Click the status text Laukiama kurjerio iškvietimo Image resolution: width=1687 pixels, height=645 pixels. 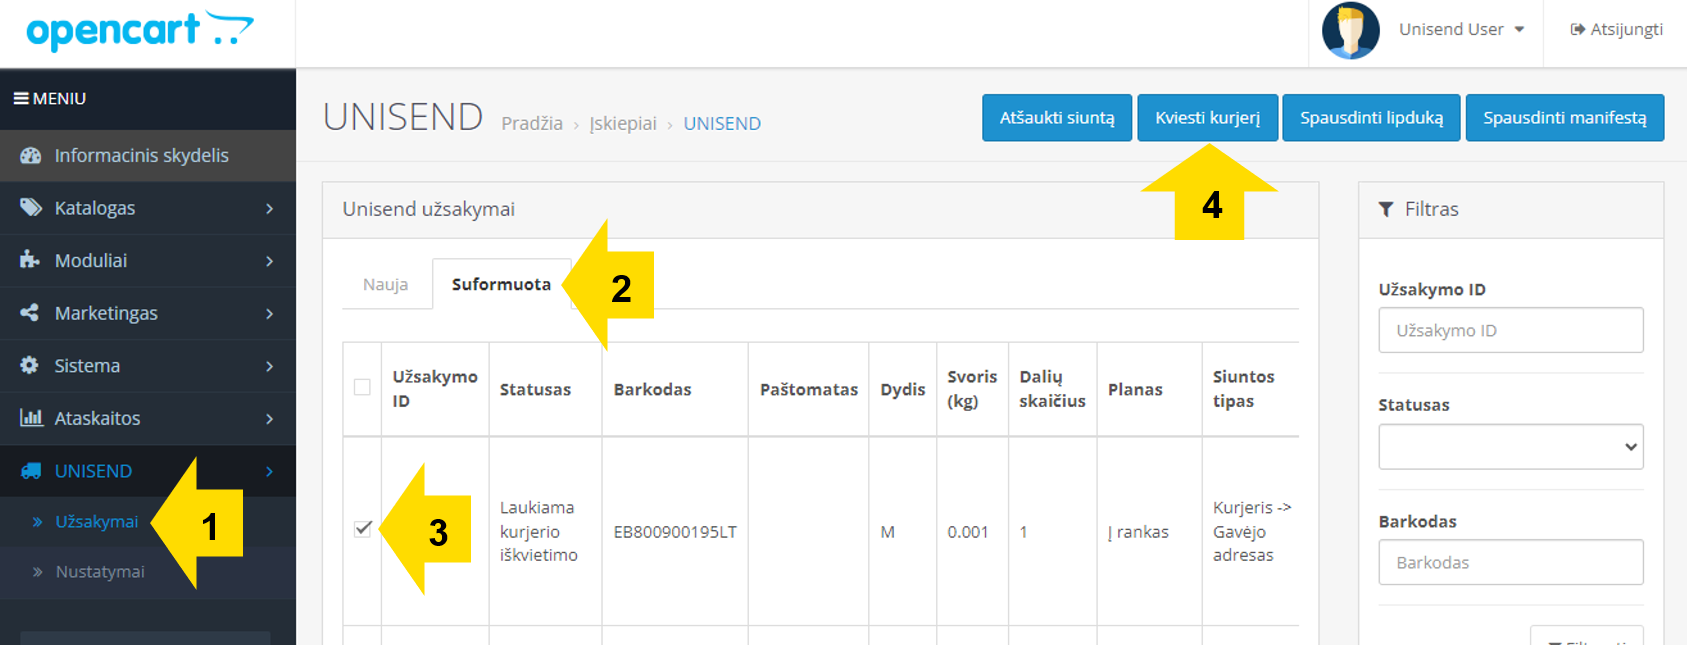(x=539, y=531)
